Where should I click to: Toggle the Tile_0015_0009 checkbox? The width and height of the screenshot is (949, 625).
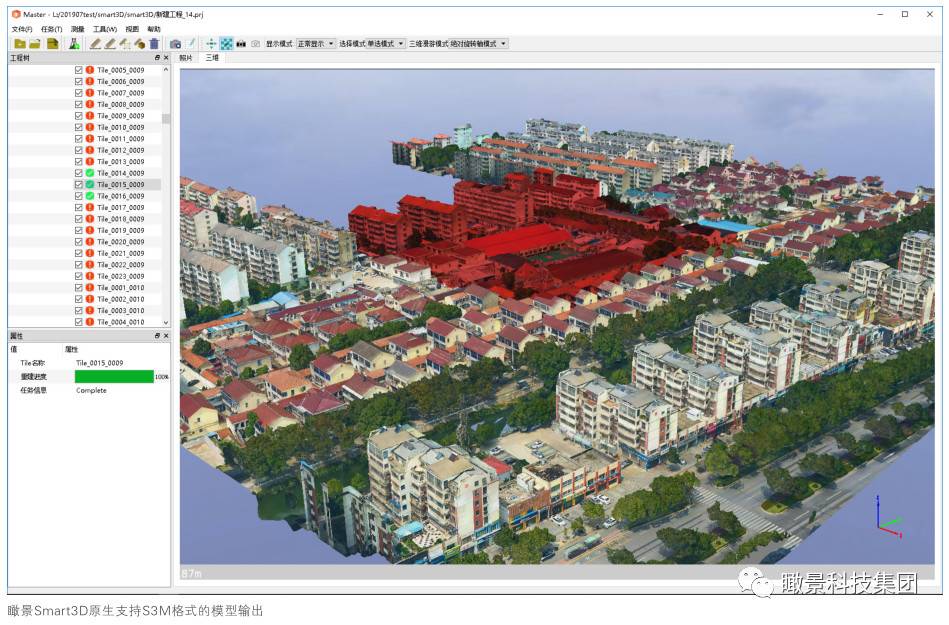(x=79, y=185)
